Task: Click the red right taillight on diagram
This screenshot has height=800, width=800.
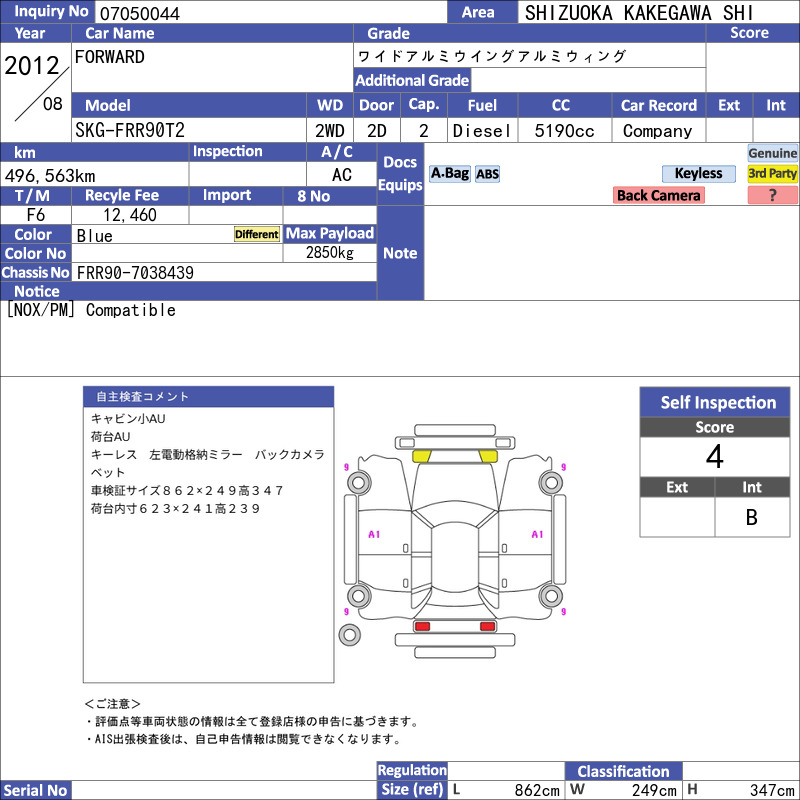Action: (x=488, y=626)
